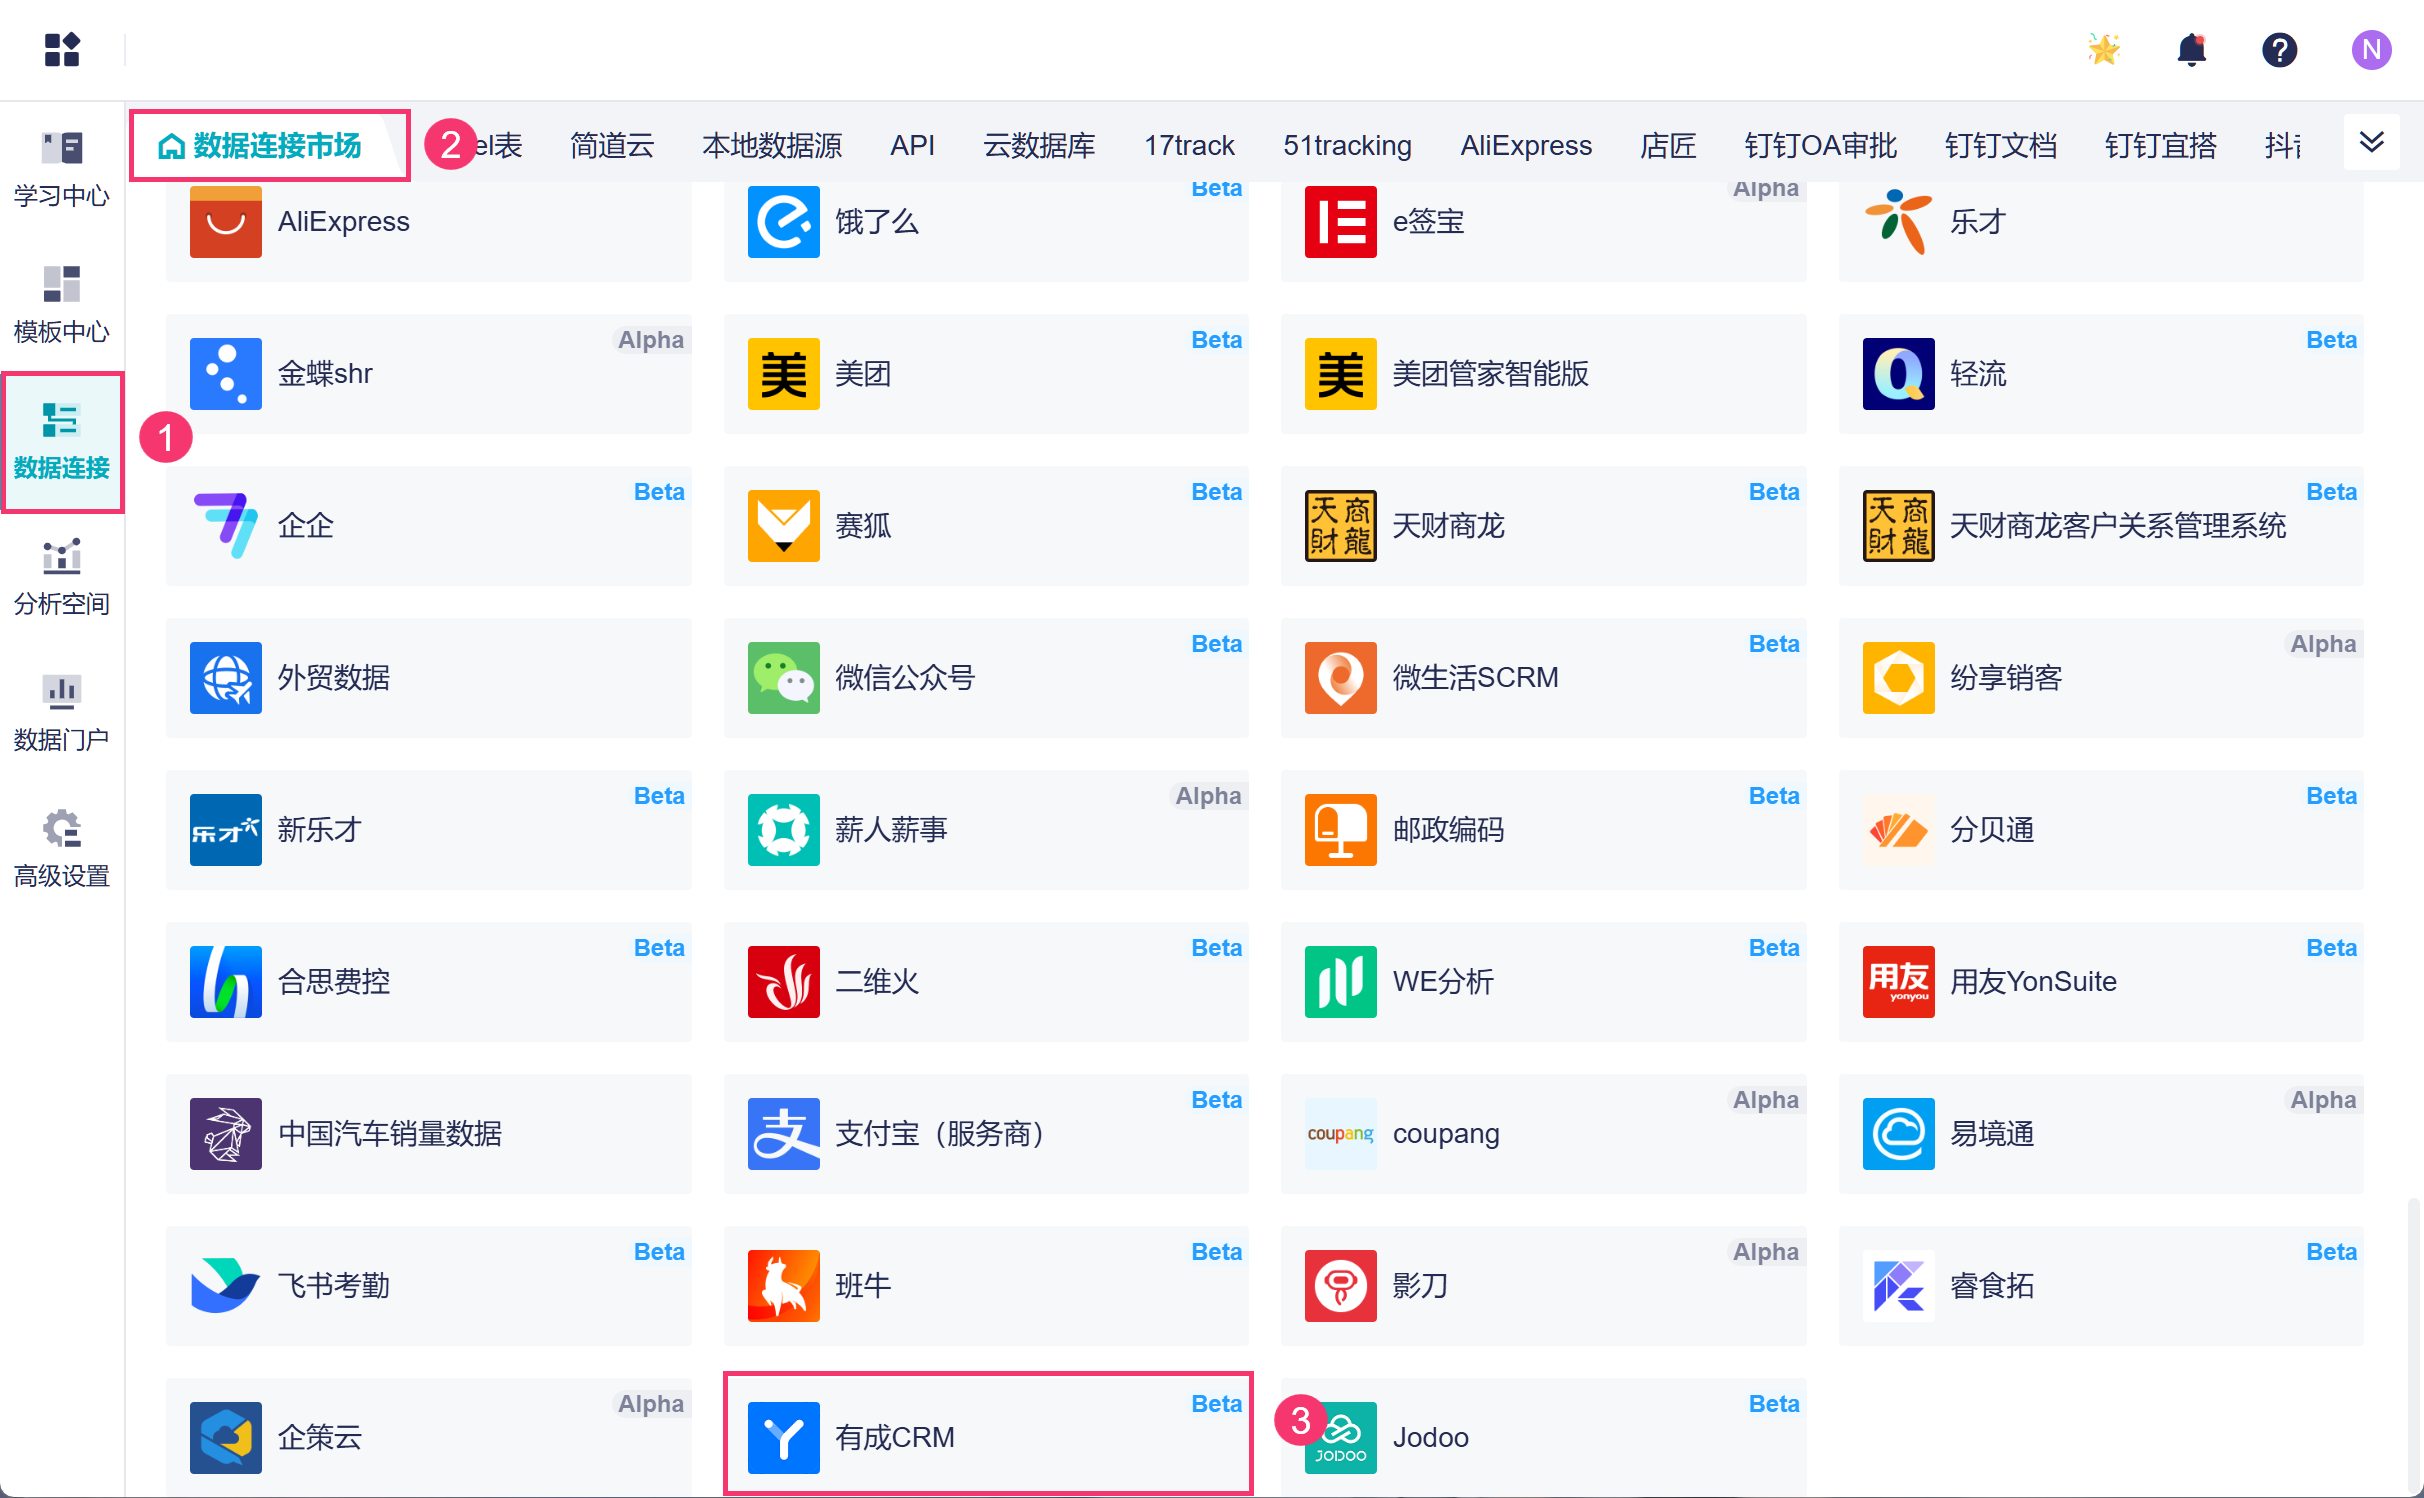Click the 饿了么 connector icon
Image resolution: width=2424 pixels, height=1498 pixels.
tap(784, 221)
